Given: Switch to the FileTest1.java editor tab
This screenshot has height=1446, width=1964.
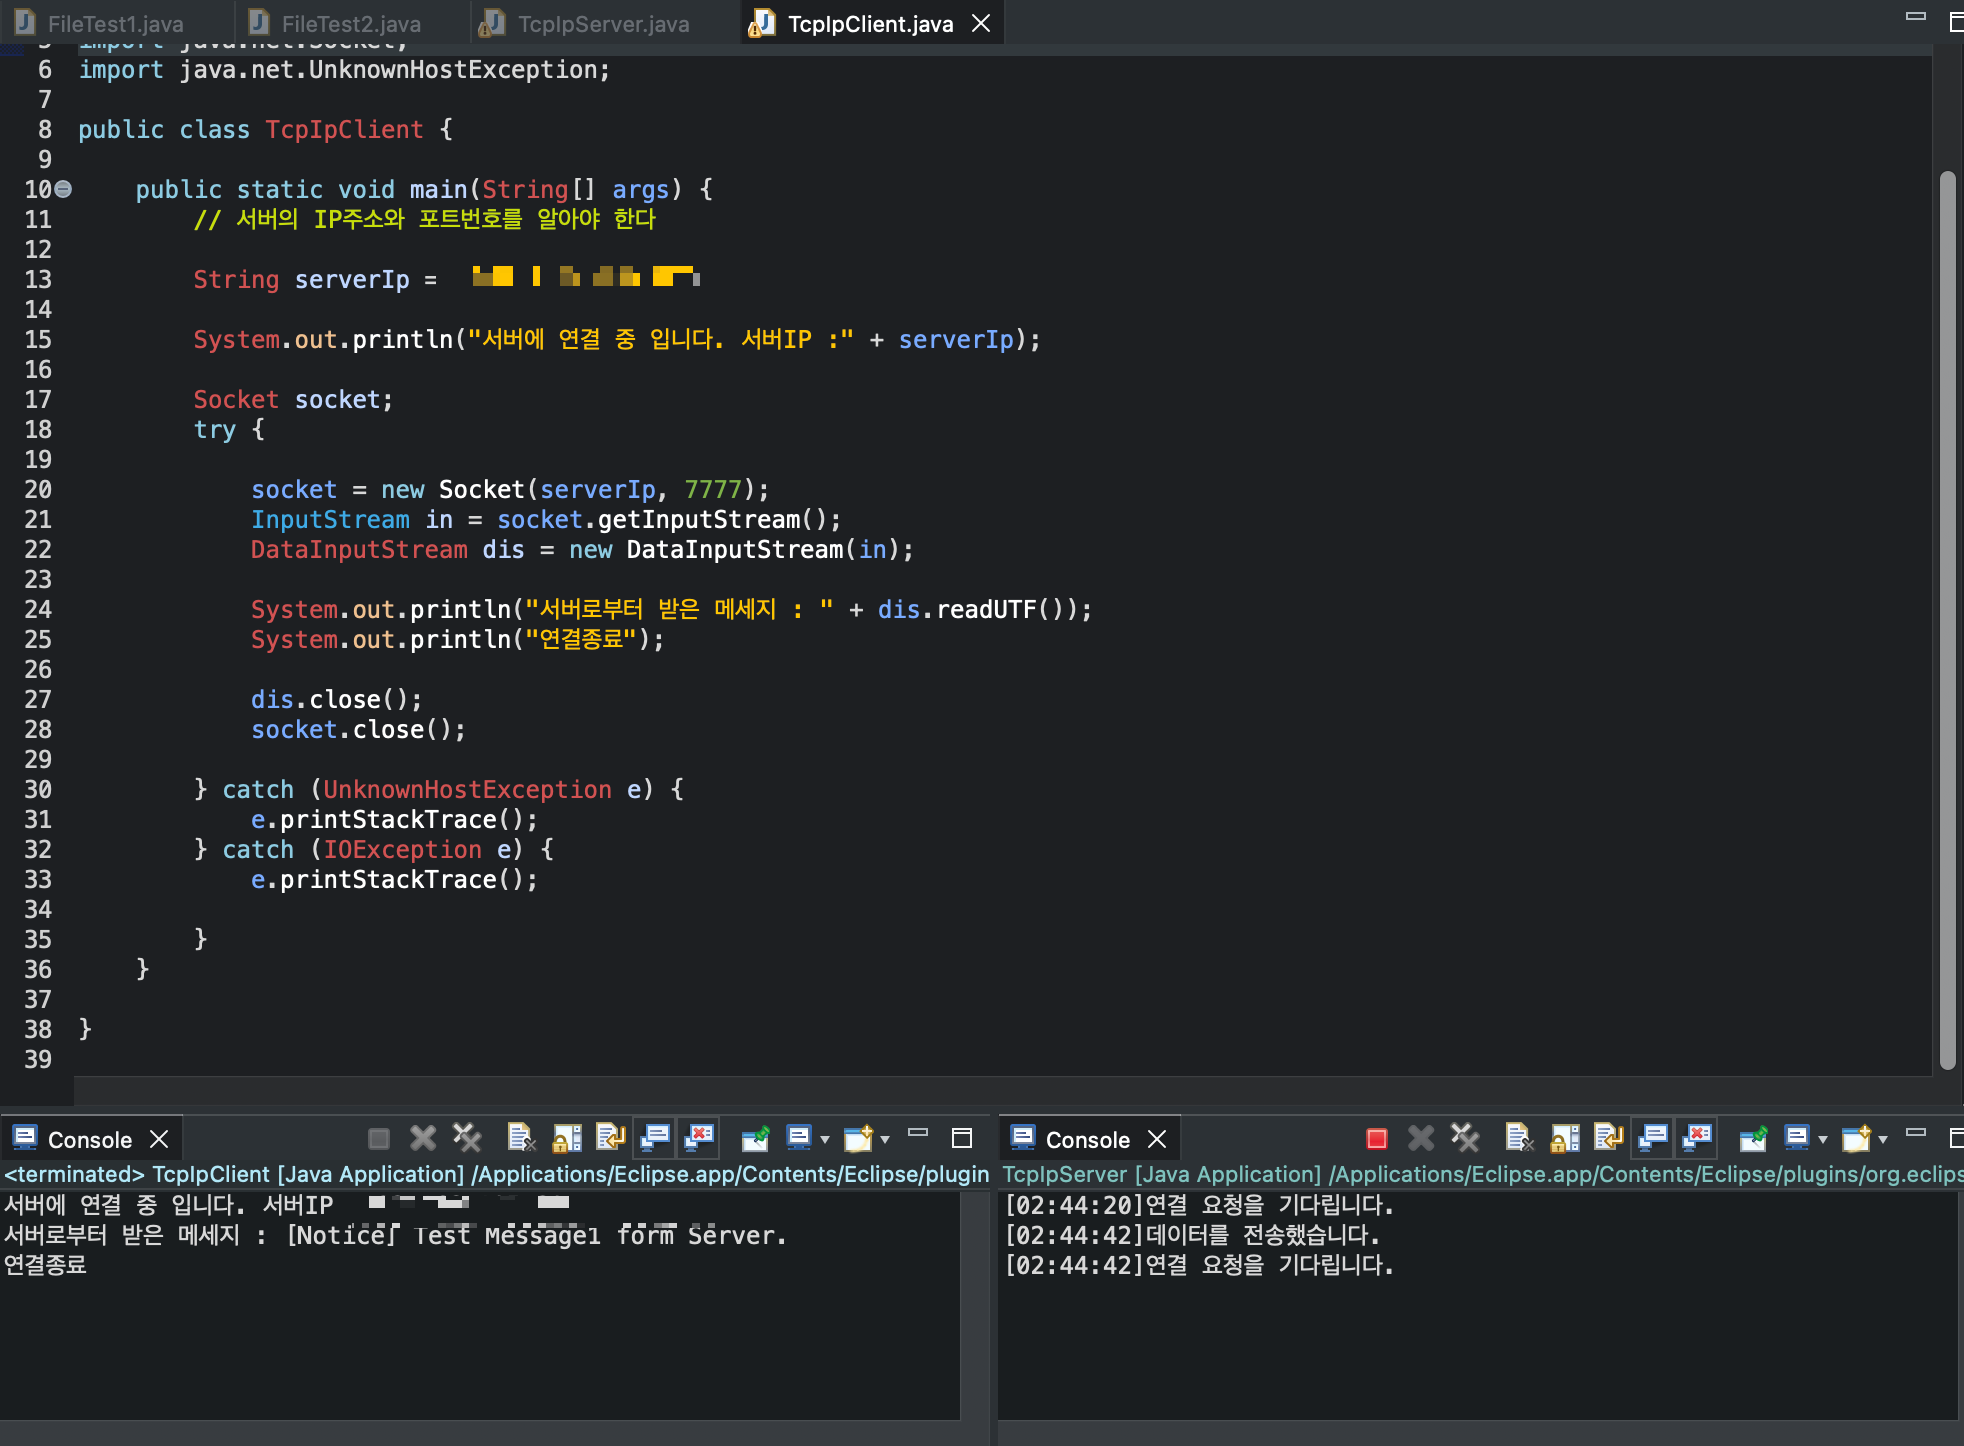Looking at the screenshot, I should [114, 24].
